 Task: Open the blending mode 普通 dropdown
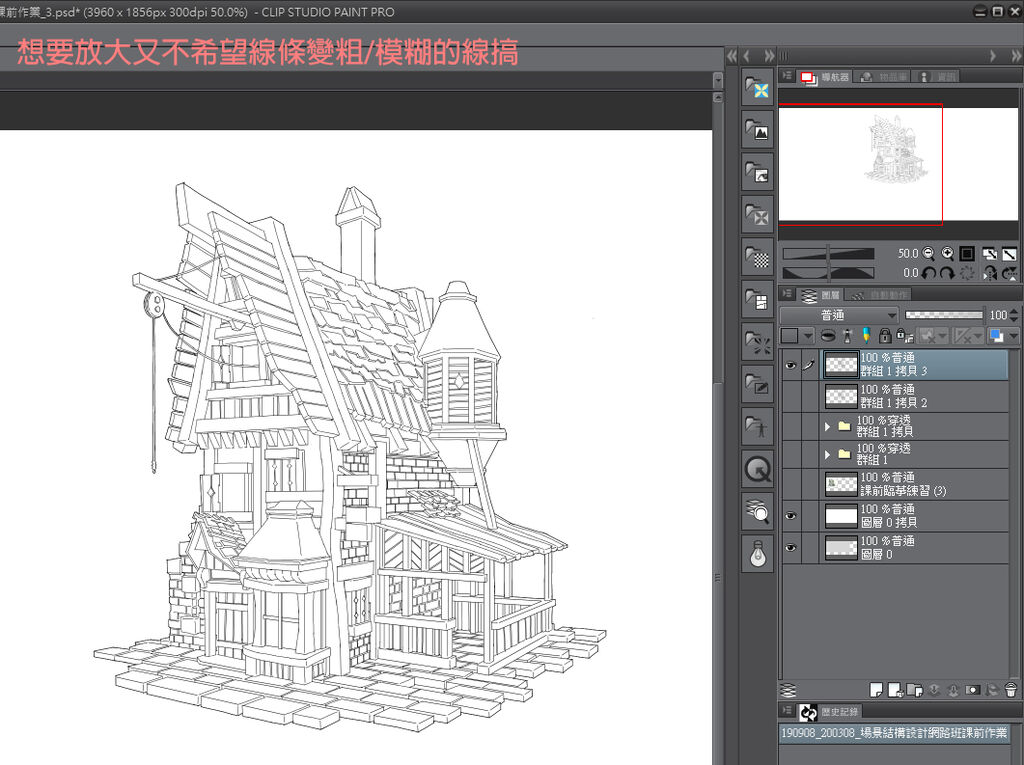point(839,316)
